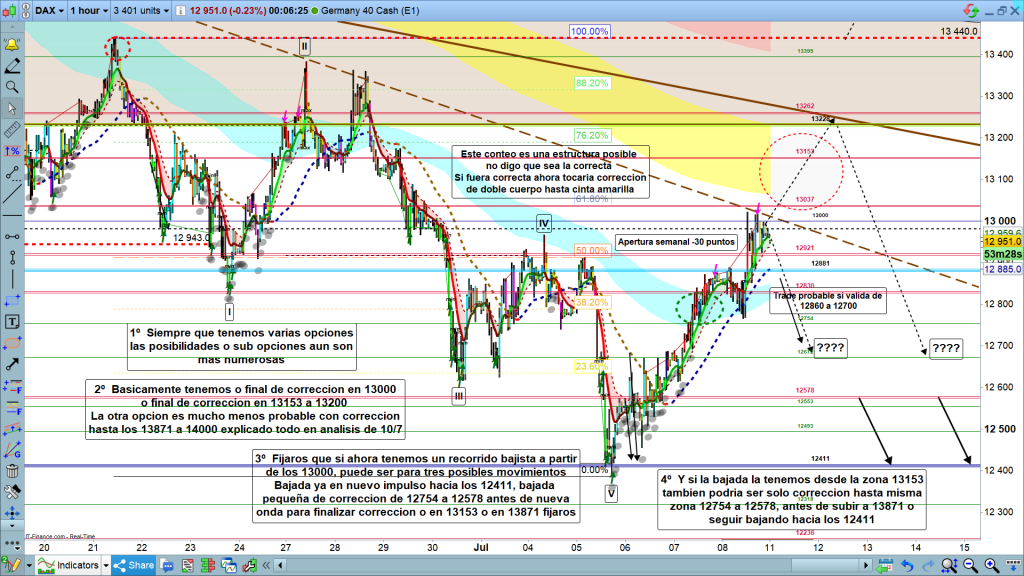Screen dimensions: 1024x576
Task: Select the pencil drawing tool
Action: pos(12,66)
